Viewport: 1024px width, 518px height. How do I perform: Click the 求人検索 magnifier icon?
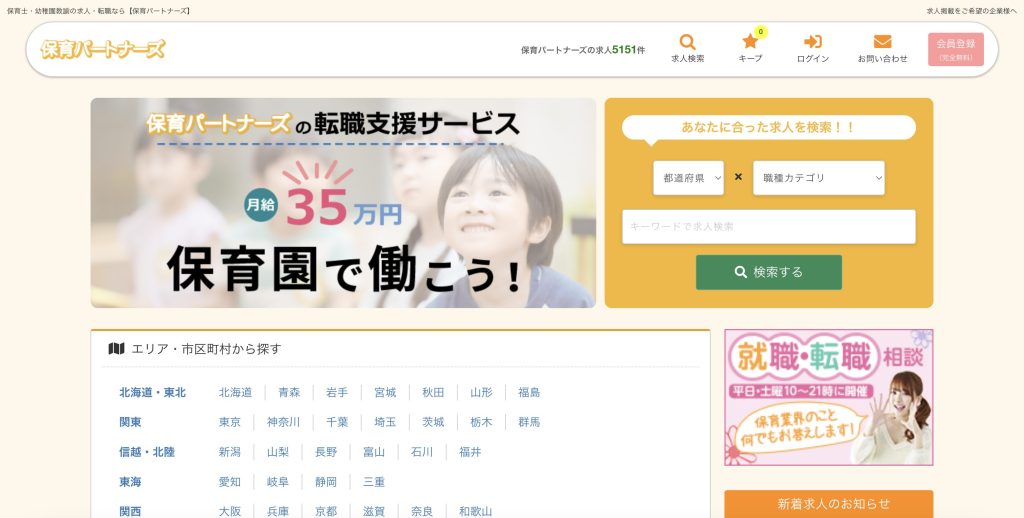pos(687,42)
